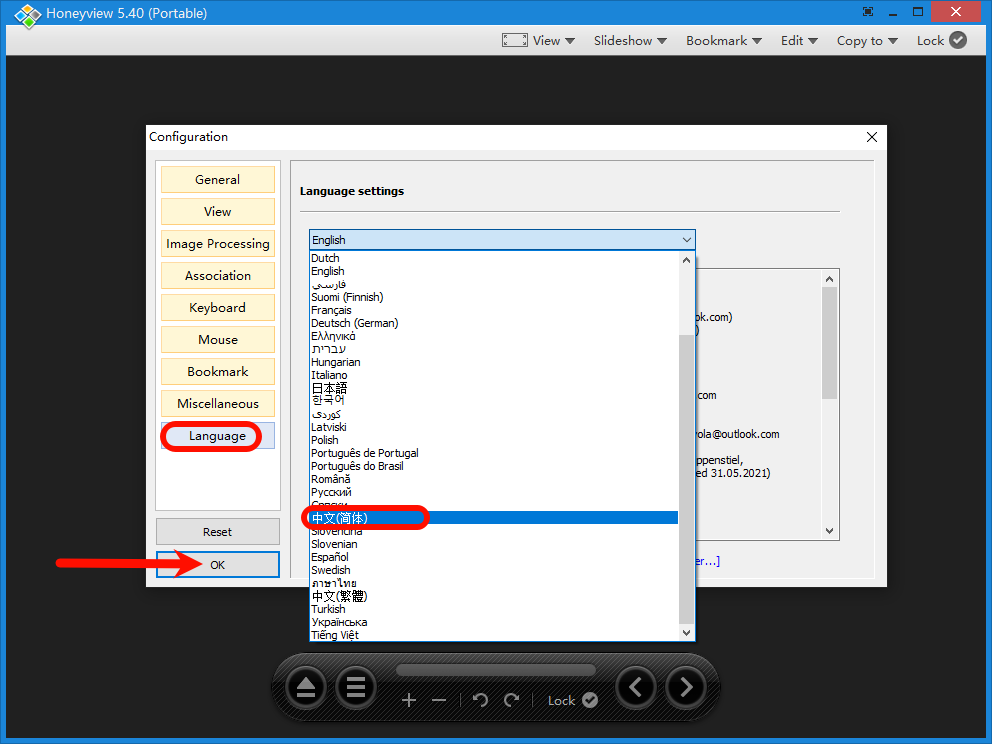The width and height of the screenshot is (992, 744).
Task: Open the General configuration tab
Action: [x=218, y=180]
